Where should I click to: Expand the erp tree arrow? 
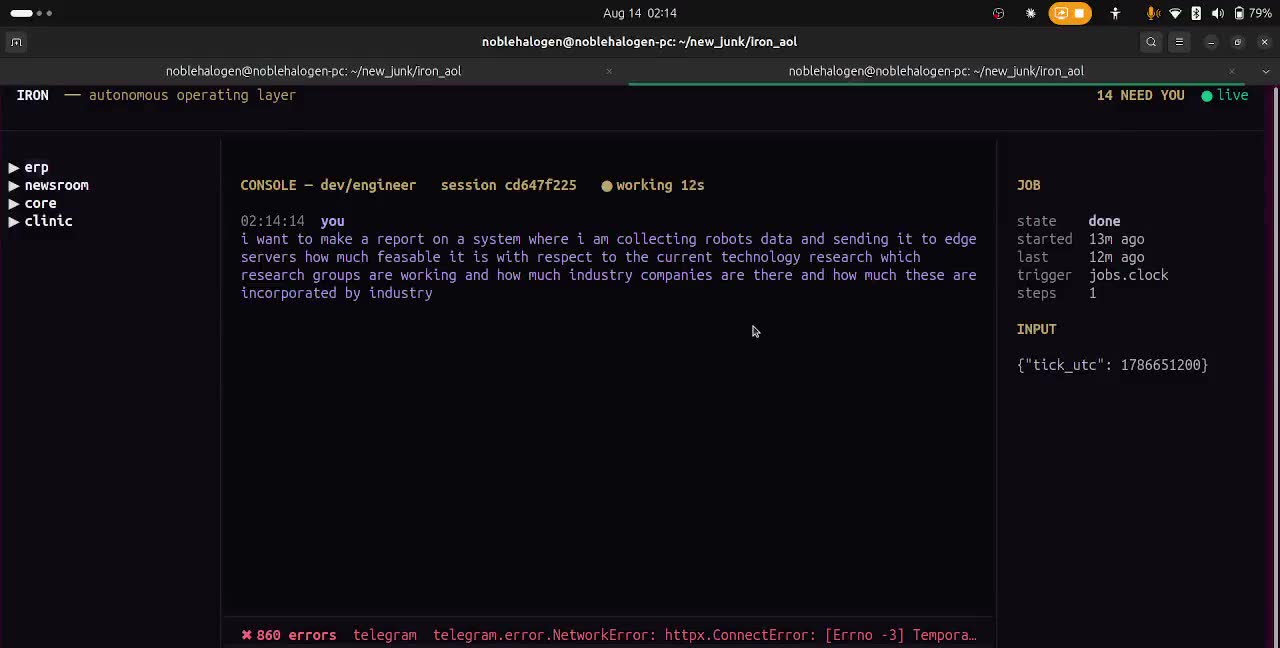pyautogui.click(x=14, y=168)
